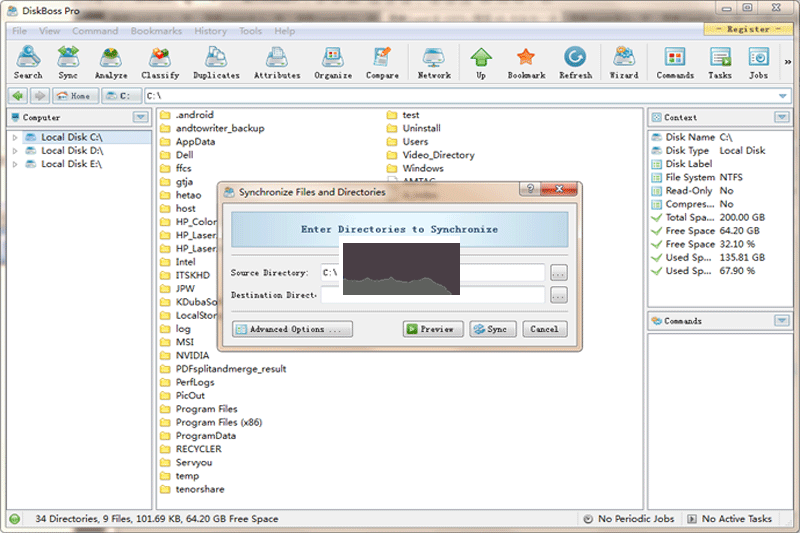Cancel the synchronize dialog
The width and height of the screenshot is (800, 533).
544,329
